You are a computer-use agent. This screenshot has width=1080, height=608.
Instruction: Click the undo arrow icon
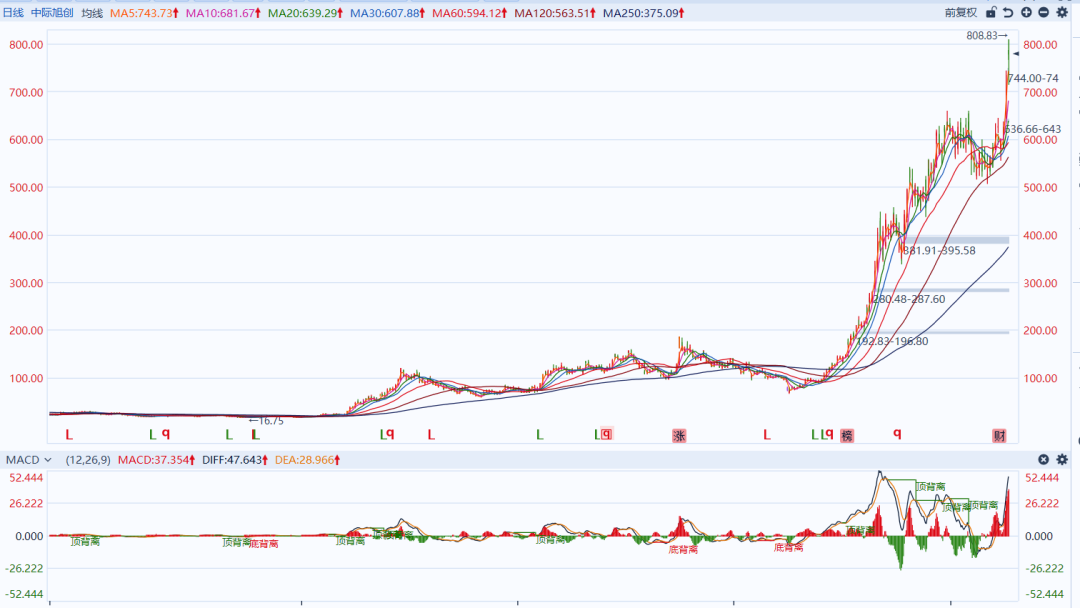1008,13
